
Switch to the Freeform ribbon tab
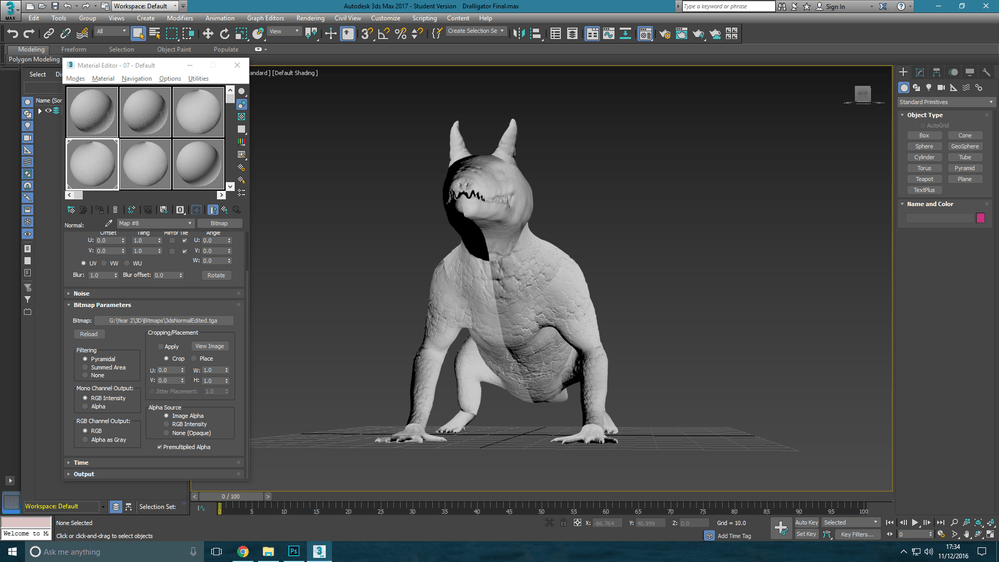[x=74, y=49]
